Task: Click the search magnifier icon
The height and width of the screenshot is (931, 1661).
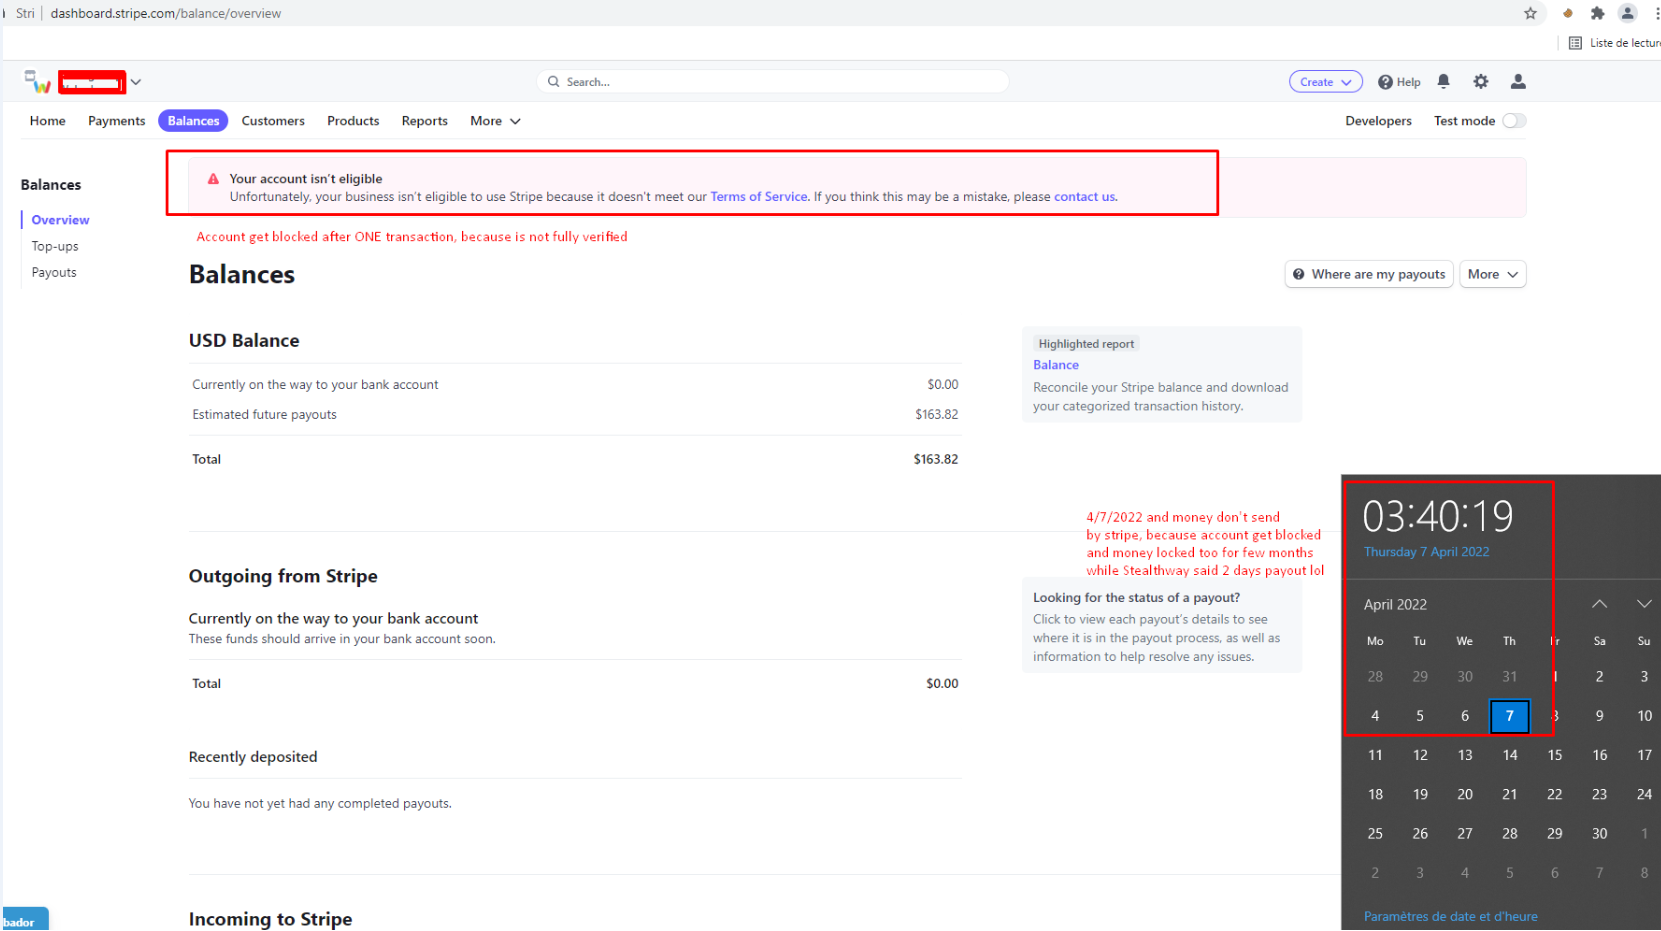Action: (x=553, y=82)
